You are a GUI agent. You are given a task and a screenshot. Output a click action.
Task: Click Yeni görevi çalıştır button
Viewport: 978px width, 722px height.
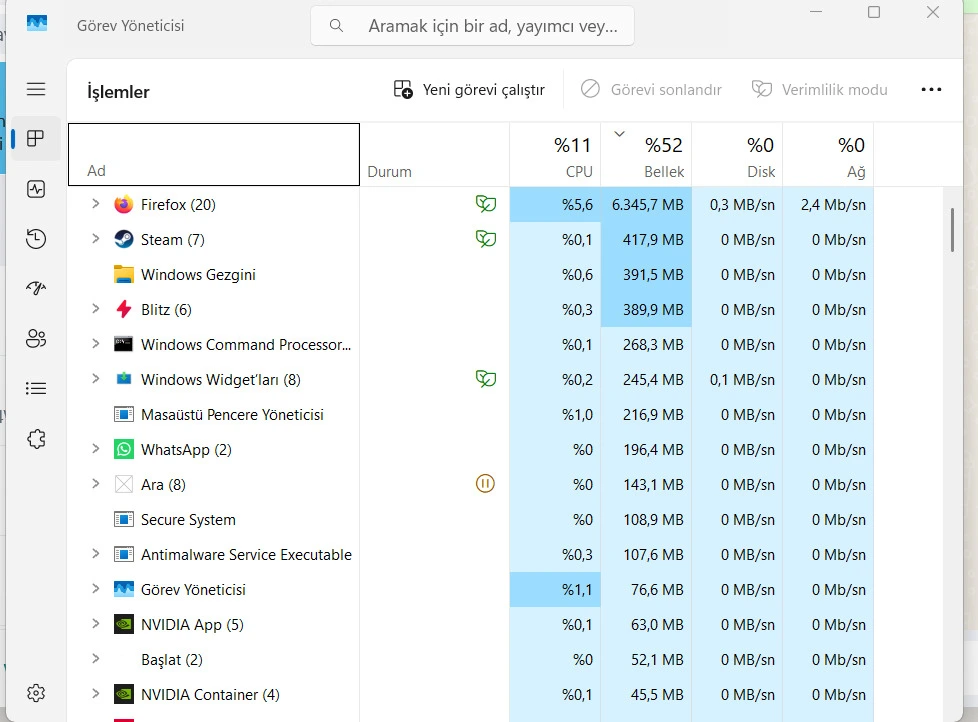click(469, 90)
